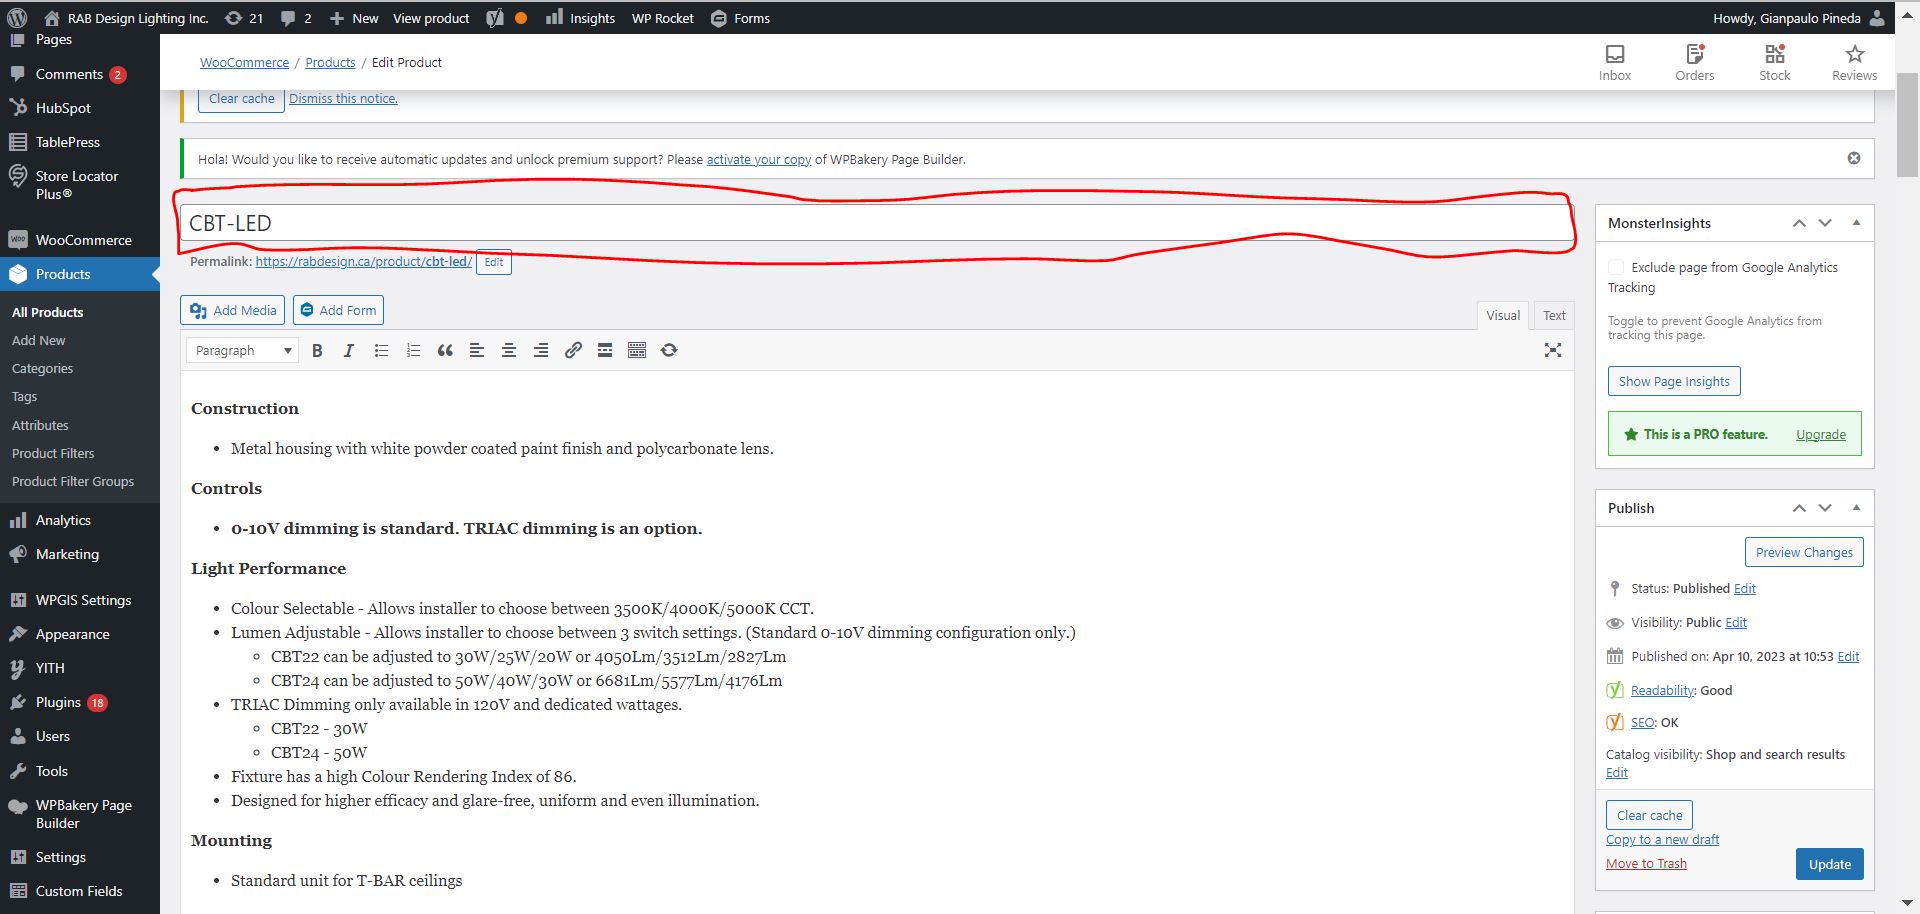Click the product title field
This screenshot has height=914, width=1920.
point(875,223)
